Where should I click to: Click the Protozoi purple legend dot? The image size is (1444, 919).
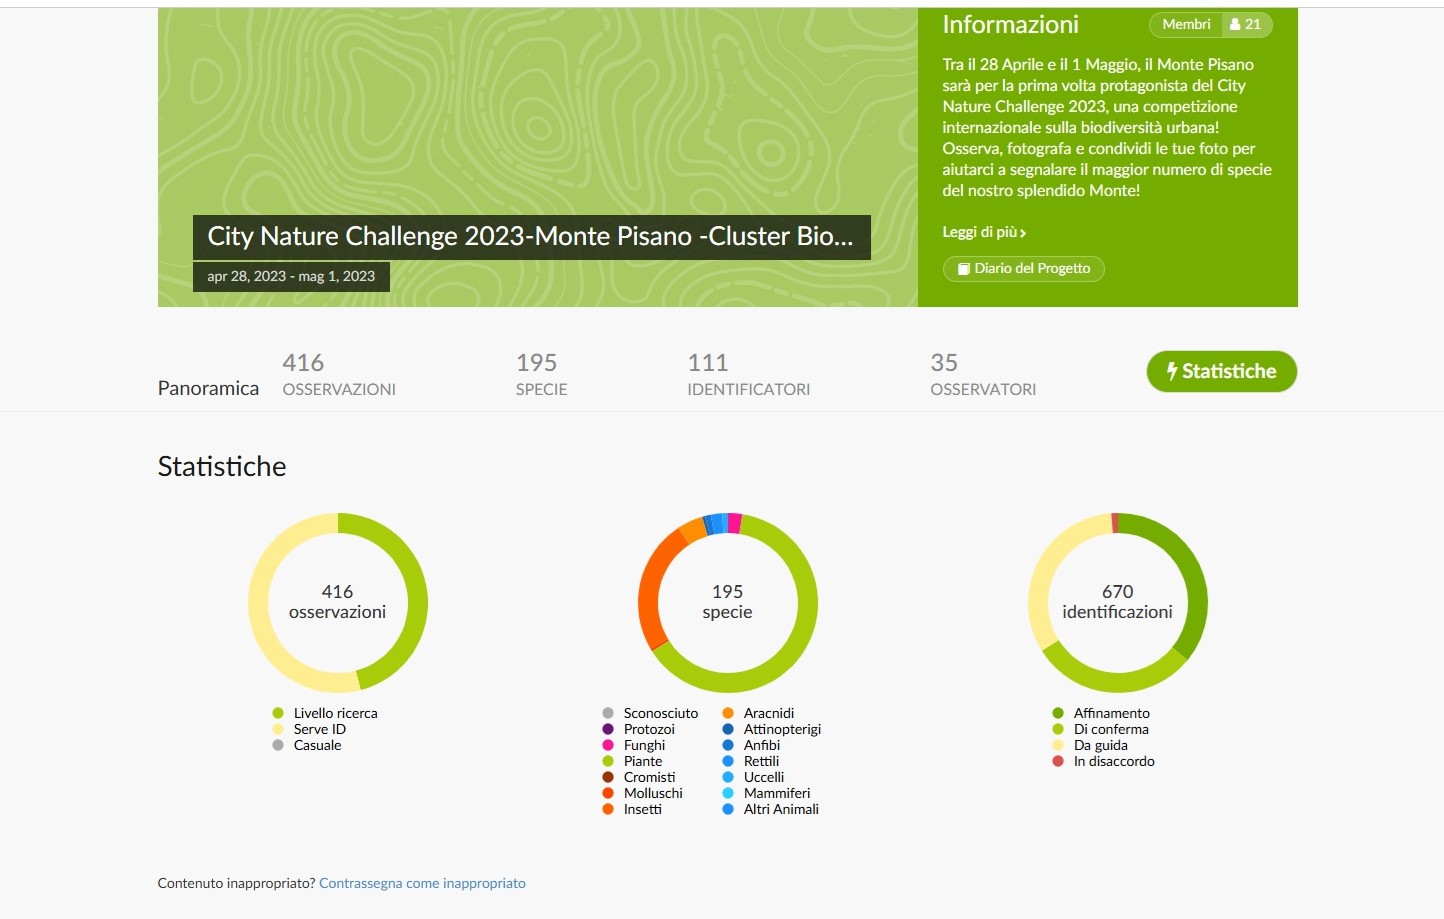608,729
